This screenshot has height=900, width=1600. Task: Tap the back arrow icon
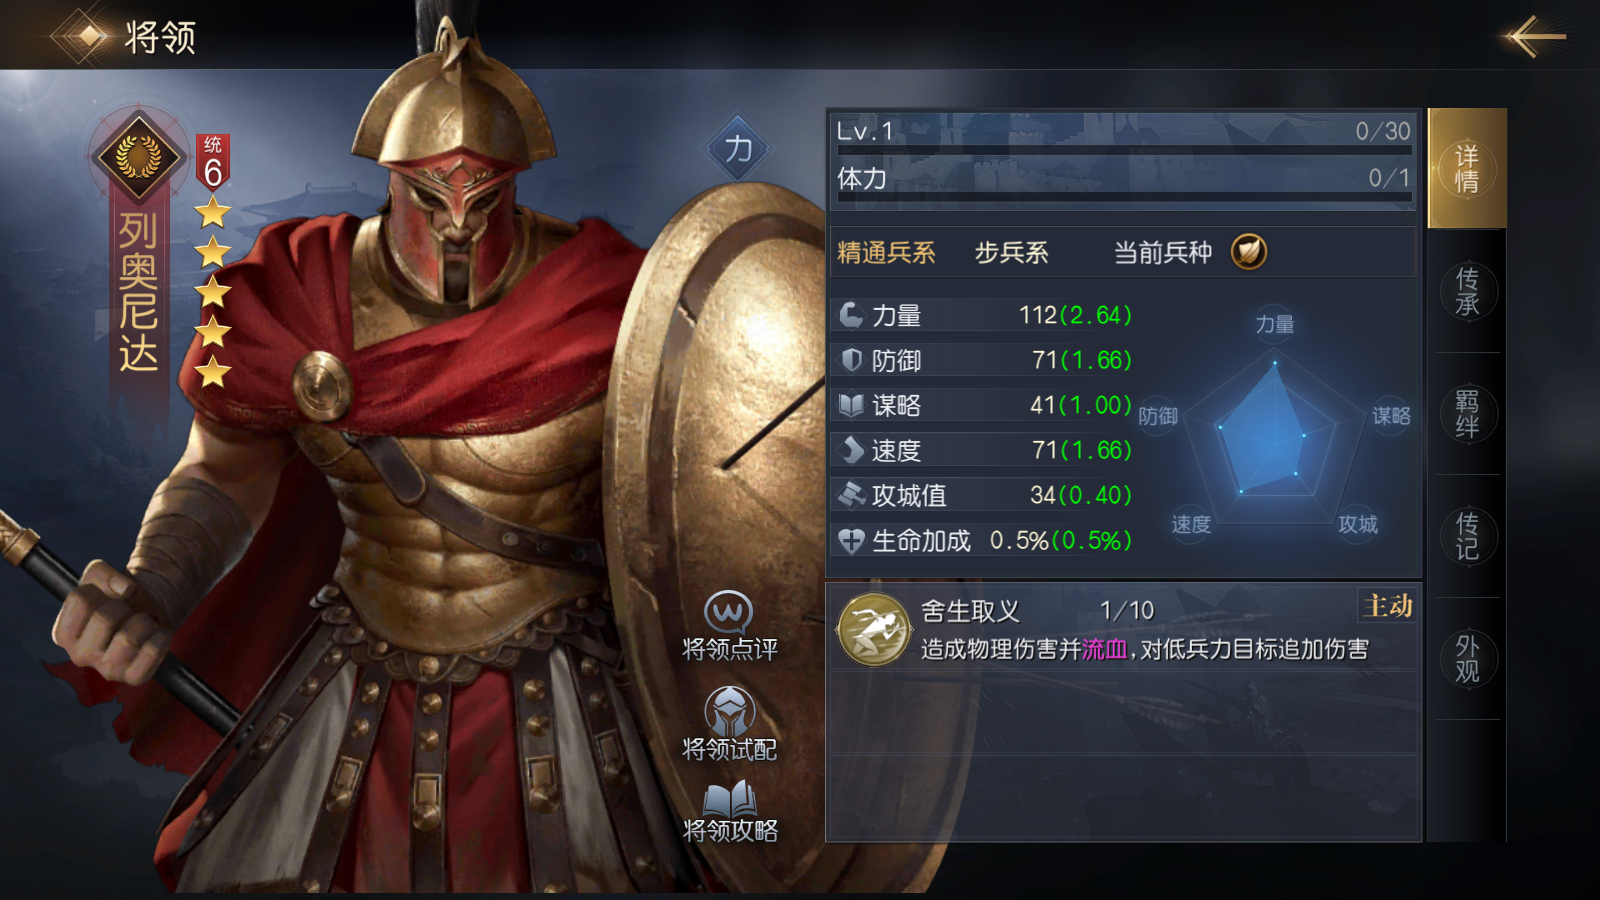click(x=1532, y=37)
